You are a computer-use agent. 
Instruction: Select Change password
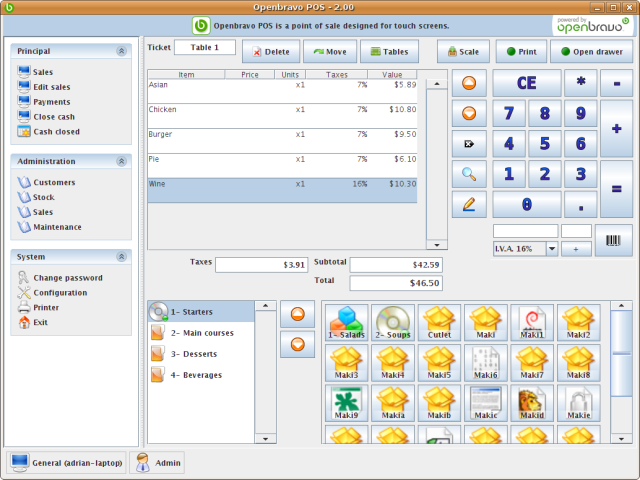(x=60, y=278)
